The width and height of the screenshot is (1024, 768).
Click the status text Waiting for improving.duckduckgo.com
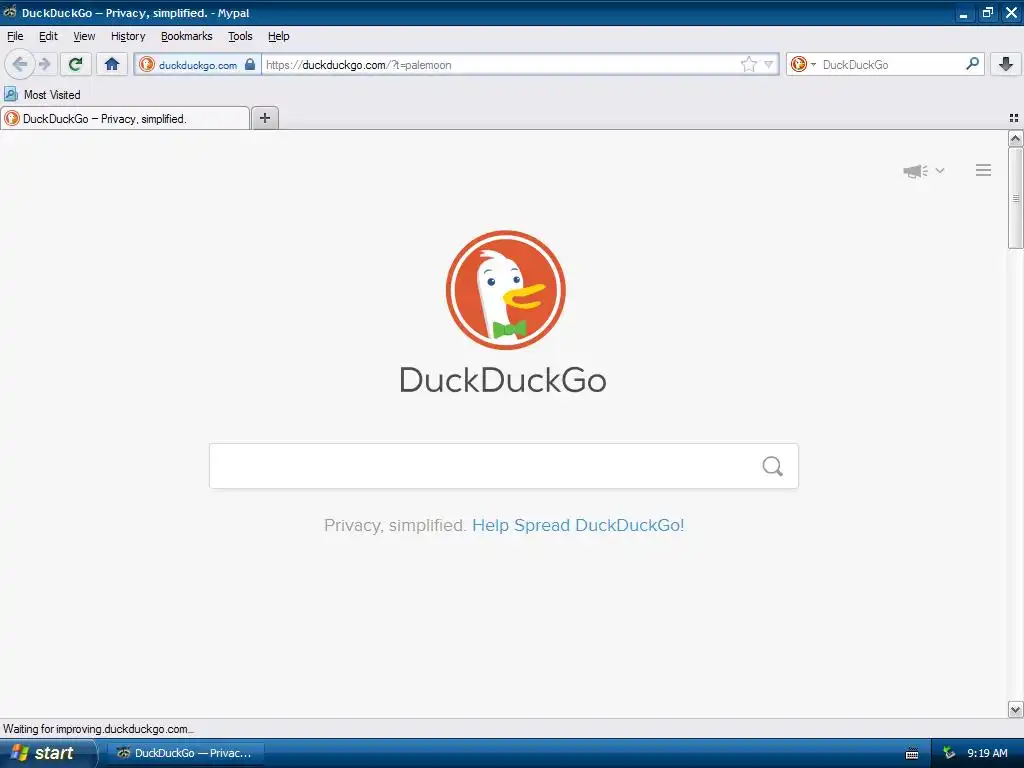pyautogui.click(x=99, y=729)
